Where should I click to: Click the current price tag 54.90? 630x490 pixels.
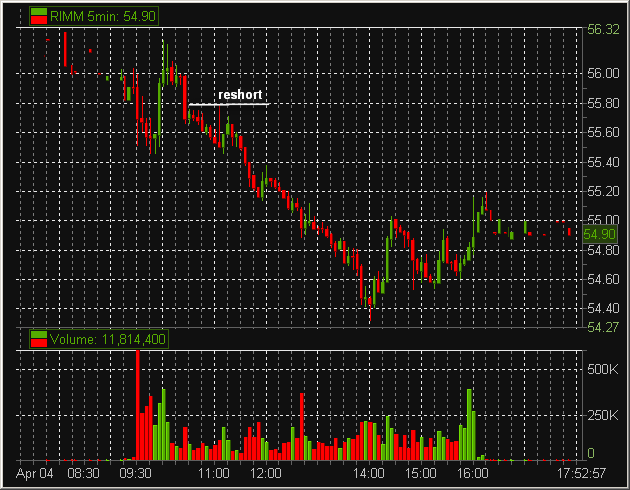click(599, 234)
